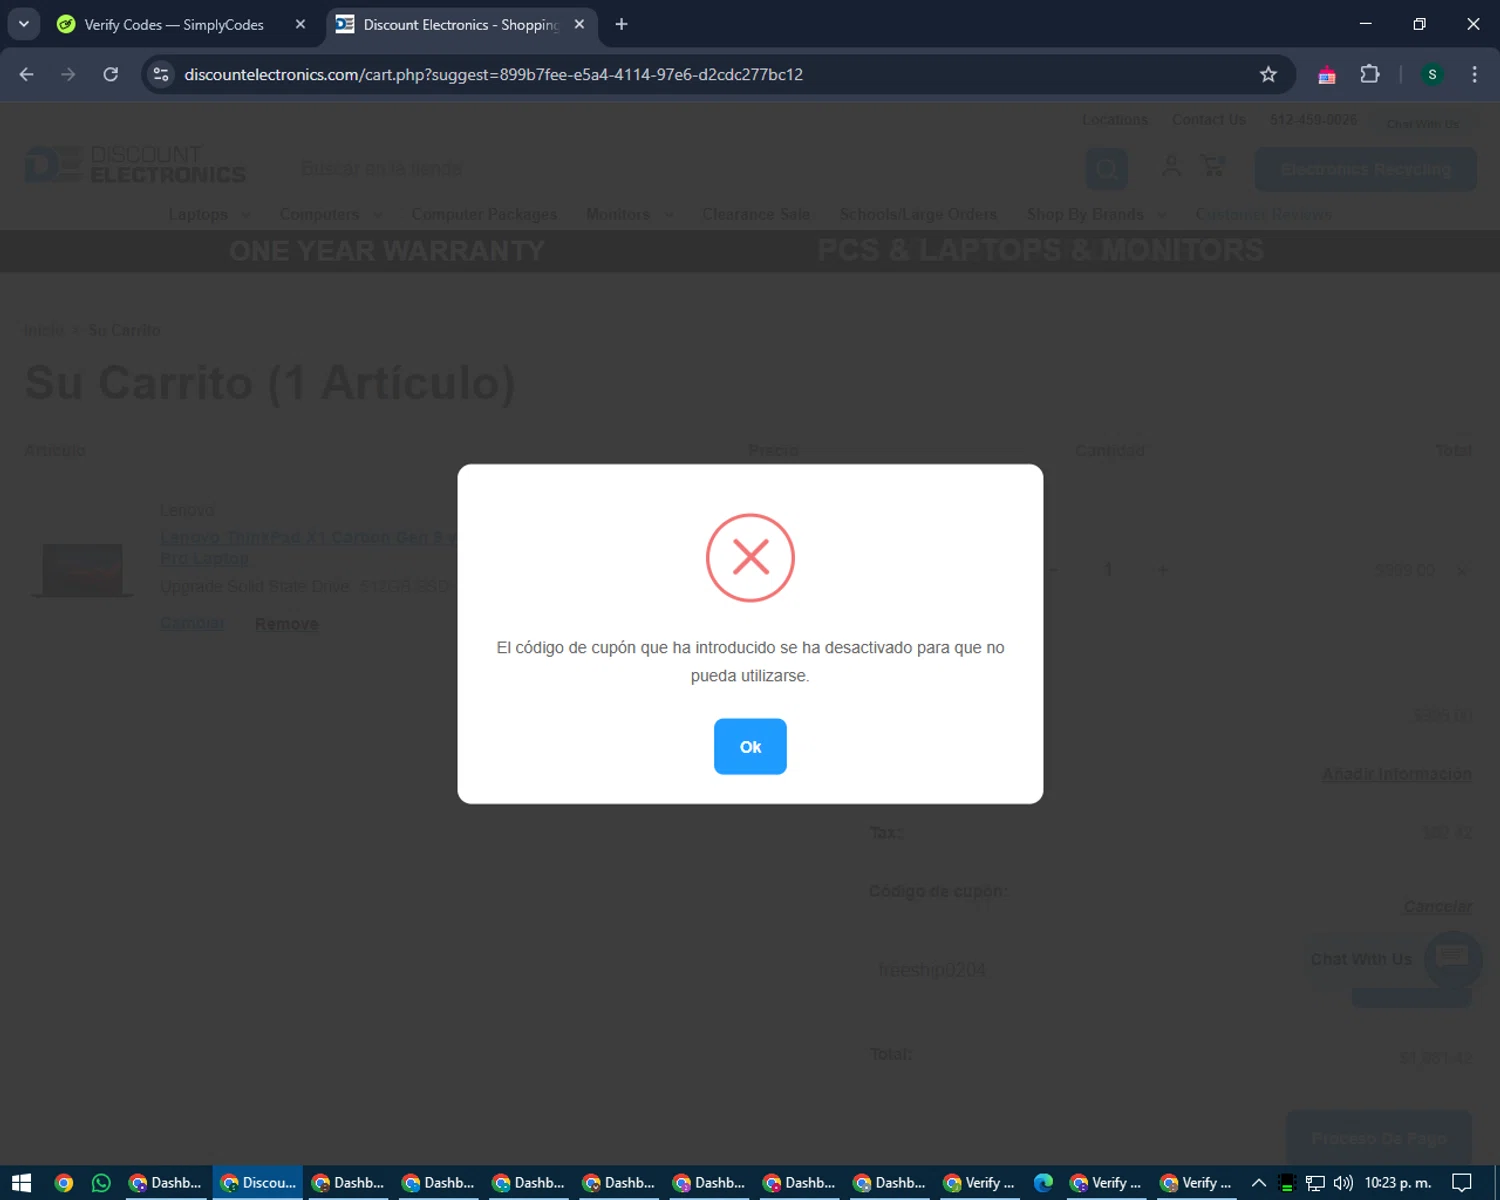
Task: Switch to Verify Codes — SimplyCodes tab
Action: click(175, 24)
